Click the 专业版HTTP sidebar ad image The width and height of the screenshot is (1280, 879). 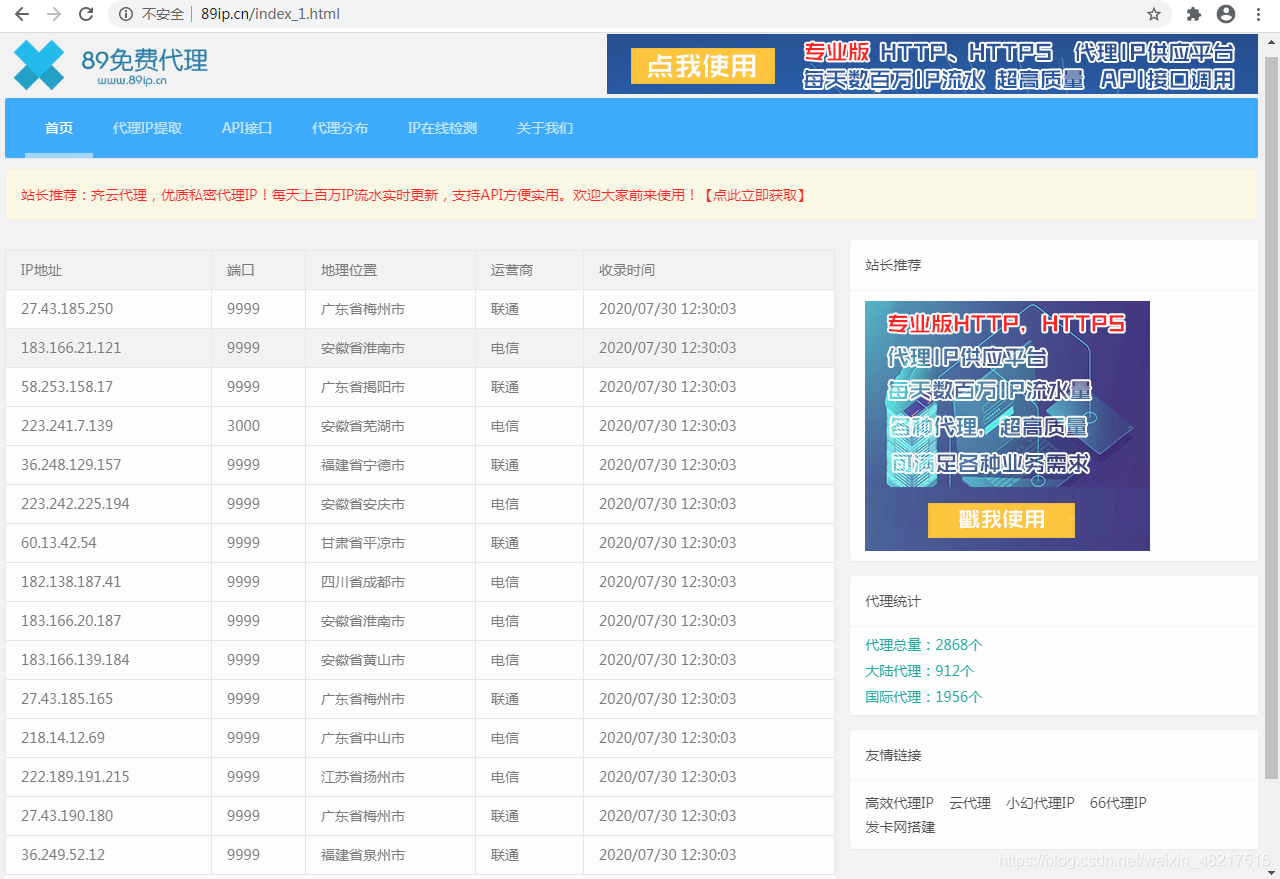click(x=1006, y=425)
